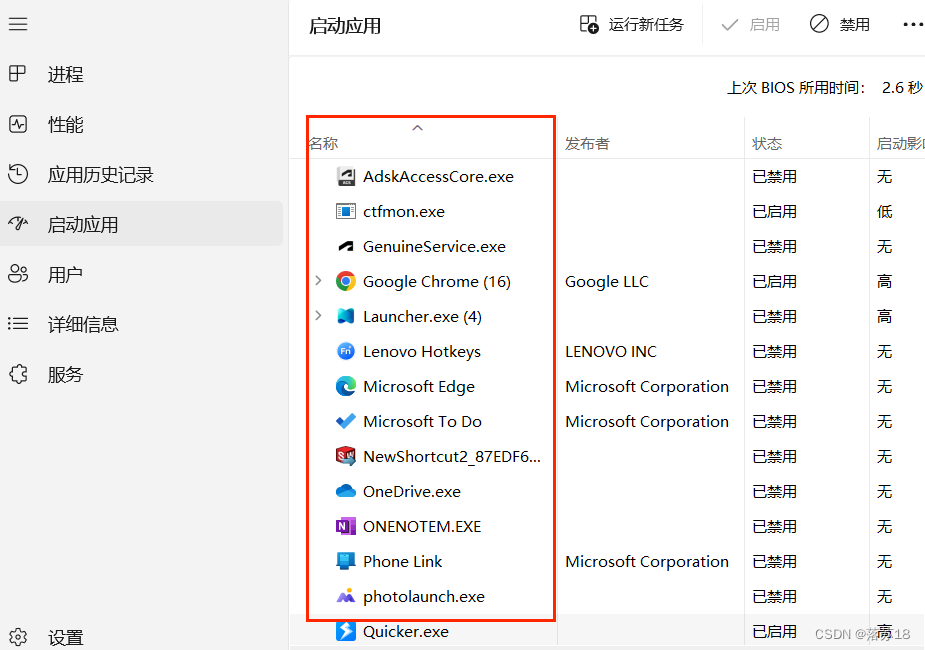The width and height of the screenshot is (925, 650).
Task: Click the 上次 BIOS 所用时间 label
Action: [x=796, y=88]
